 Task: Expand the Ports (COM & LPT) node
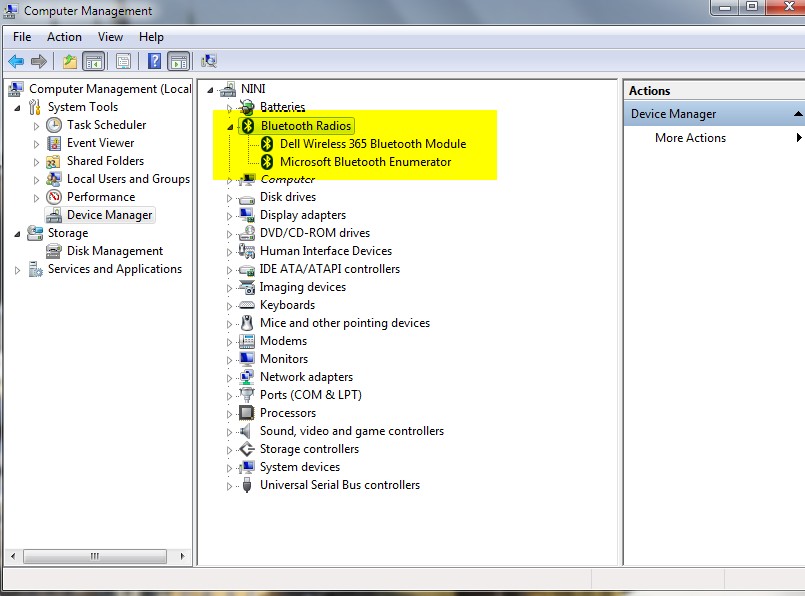[229, 396]
